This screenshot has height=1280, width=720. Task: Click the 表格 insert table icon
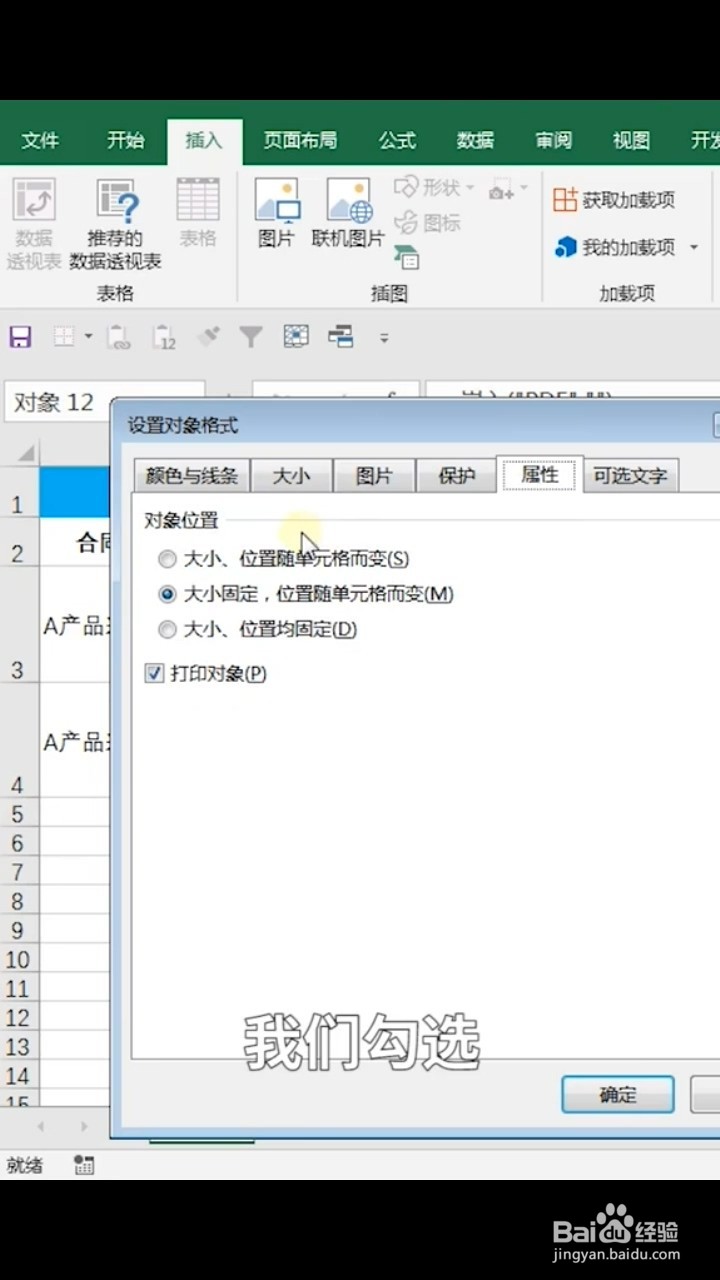click(198, 212)
